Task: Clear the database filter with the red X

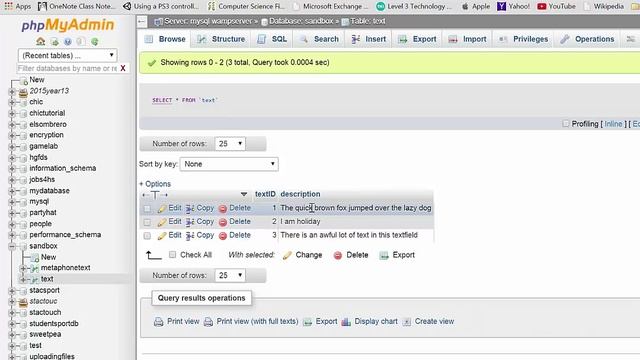Action: [x=122, y=68]
